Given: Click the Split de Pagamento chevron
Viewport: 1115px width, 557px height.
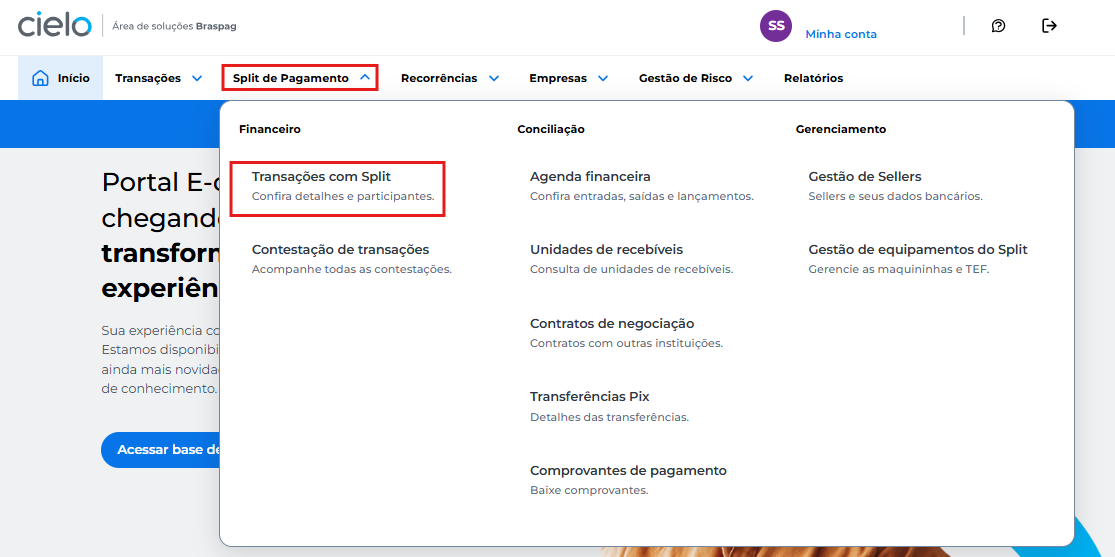Looking at the screenshot, I should (365, 78).
